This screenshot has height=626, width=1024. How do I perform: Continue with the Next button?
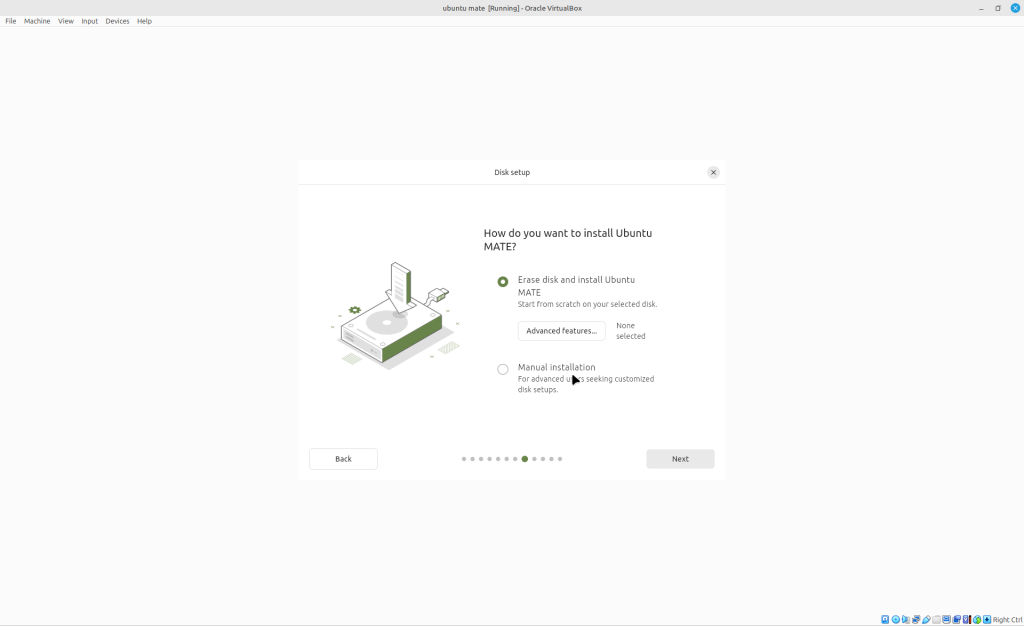[680, 459]
